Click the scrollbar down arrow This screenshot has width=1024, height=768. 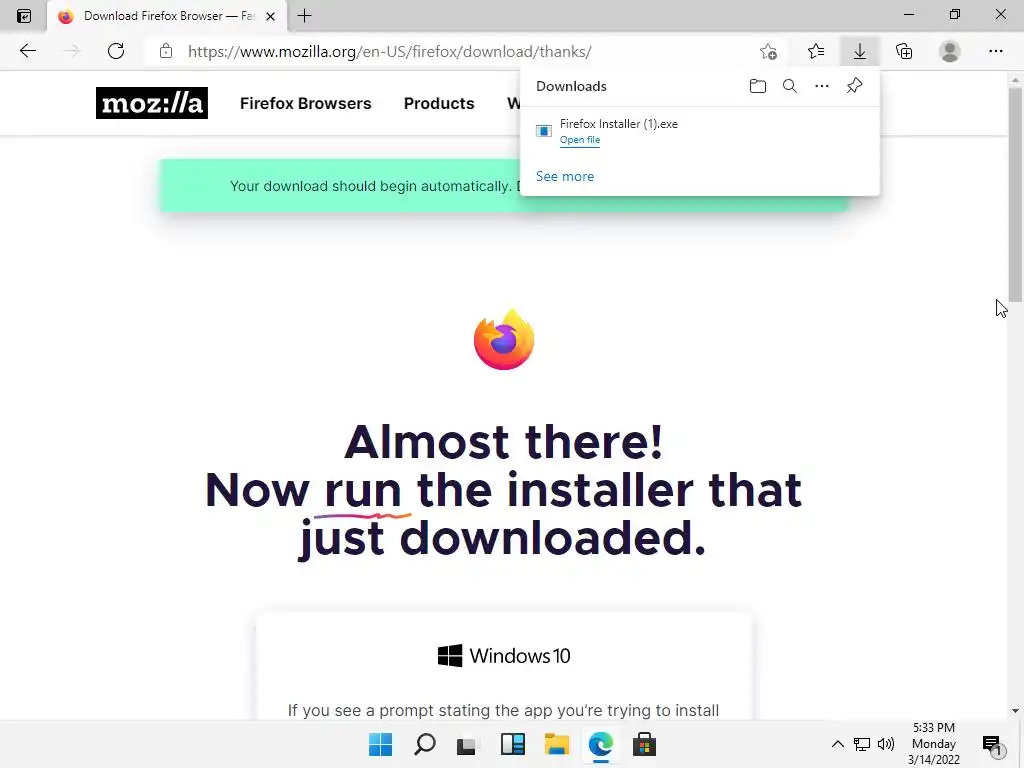pyautogui.click(x=1015, y=711)
